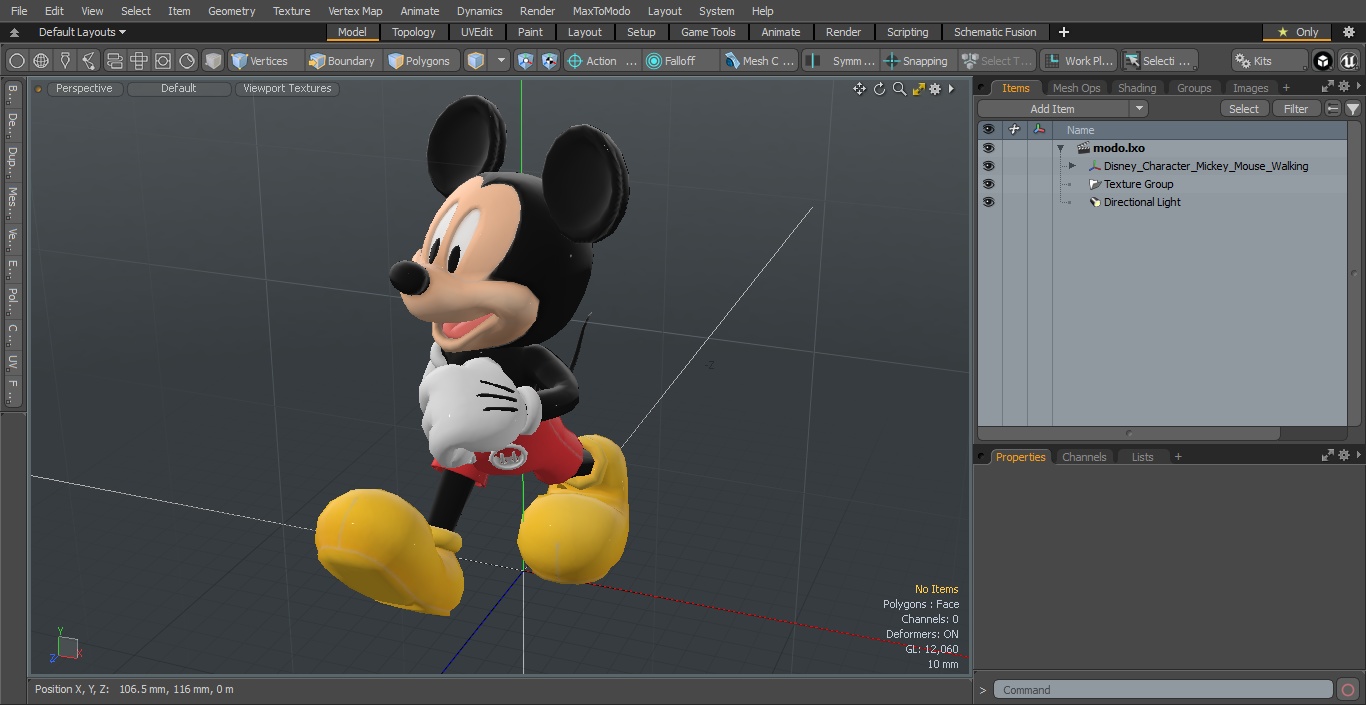Click the cross-shaped center tool icon
This screenshot has width=1366, height=705.
139,61
